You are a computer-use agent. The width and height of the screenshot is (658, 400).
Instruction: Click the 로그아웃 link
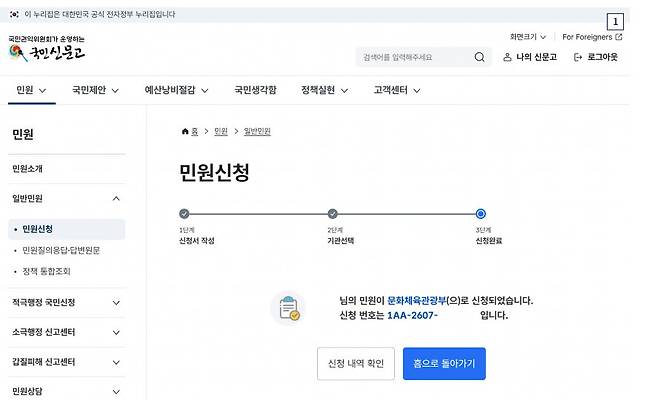(596, 57)
